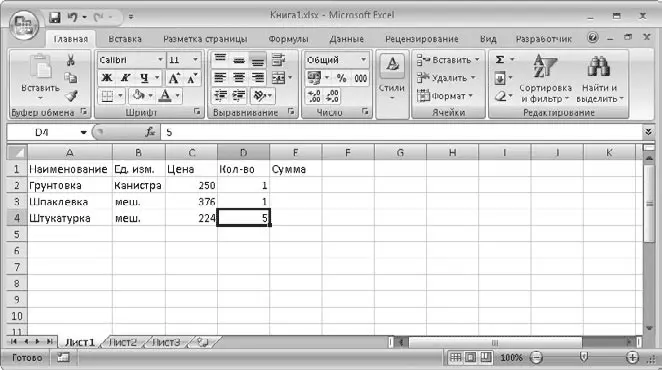This screenshot has height=370, width=662.
Task: Open the Calibri font name dropdown
Action: (160, 60)
